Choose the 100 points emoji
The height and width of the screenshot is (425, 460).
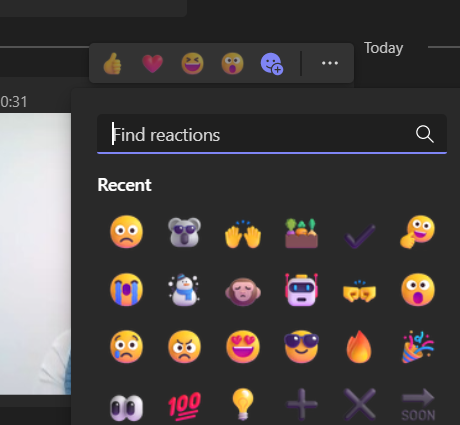184,404
